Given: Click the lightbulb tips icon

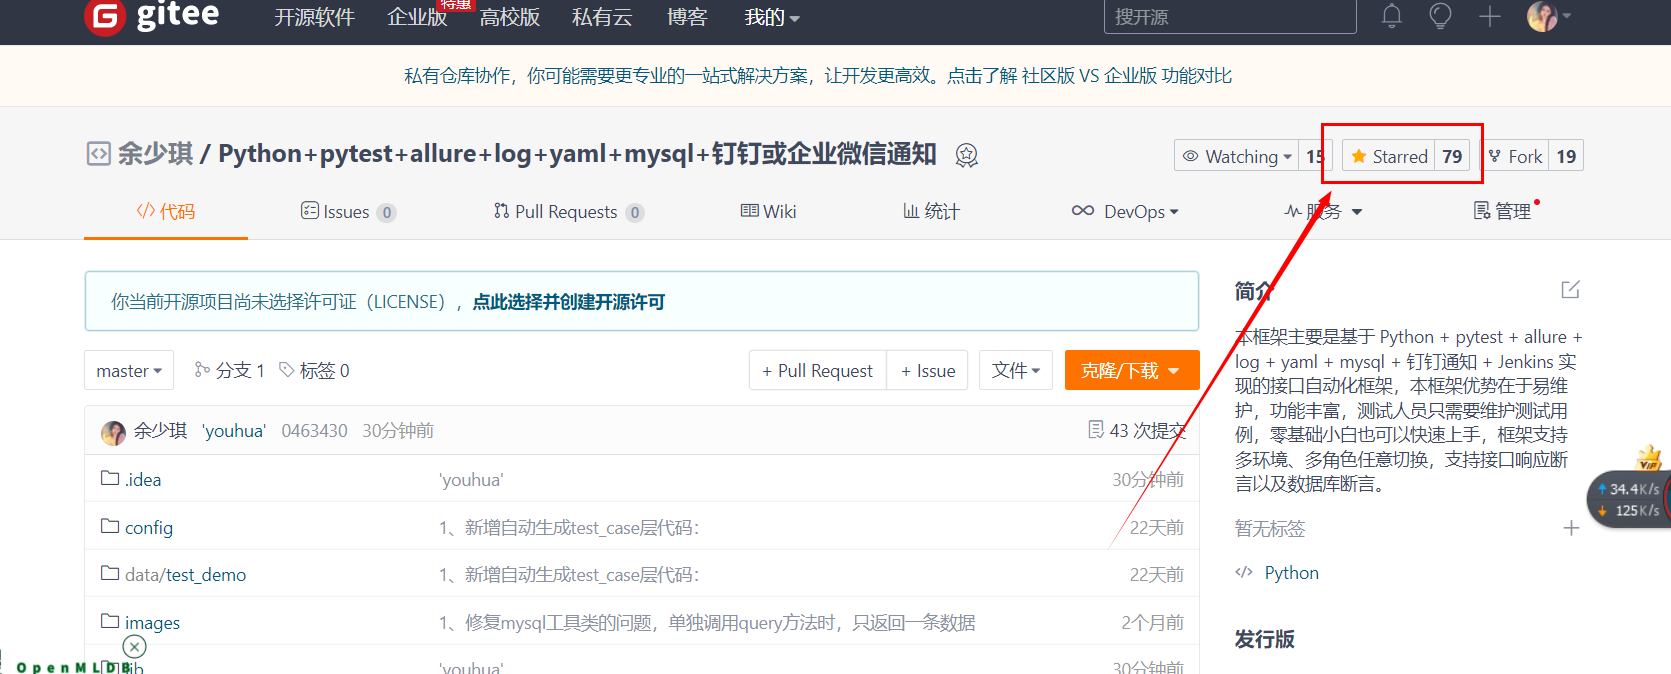Looking at the screenshot, I should [1440, 16].
